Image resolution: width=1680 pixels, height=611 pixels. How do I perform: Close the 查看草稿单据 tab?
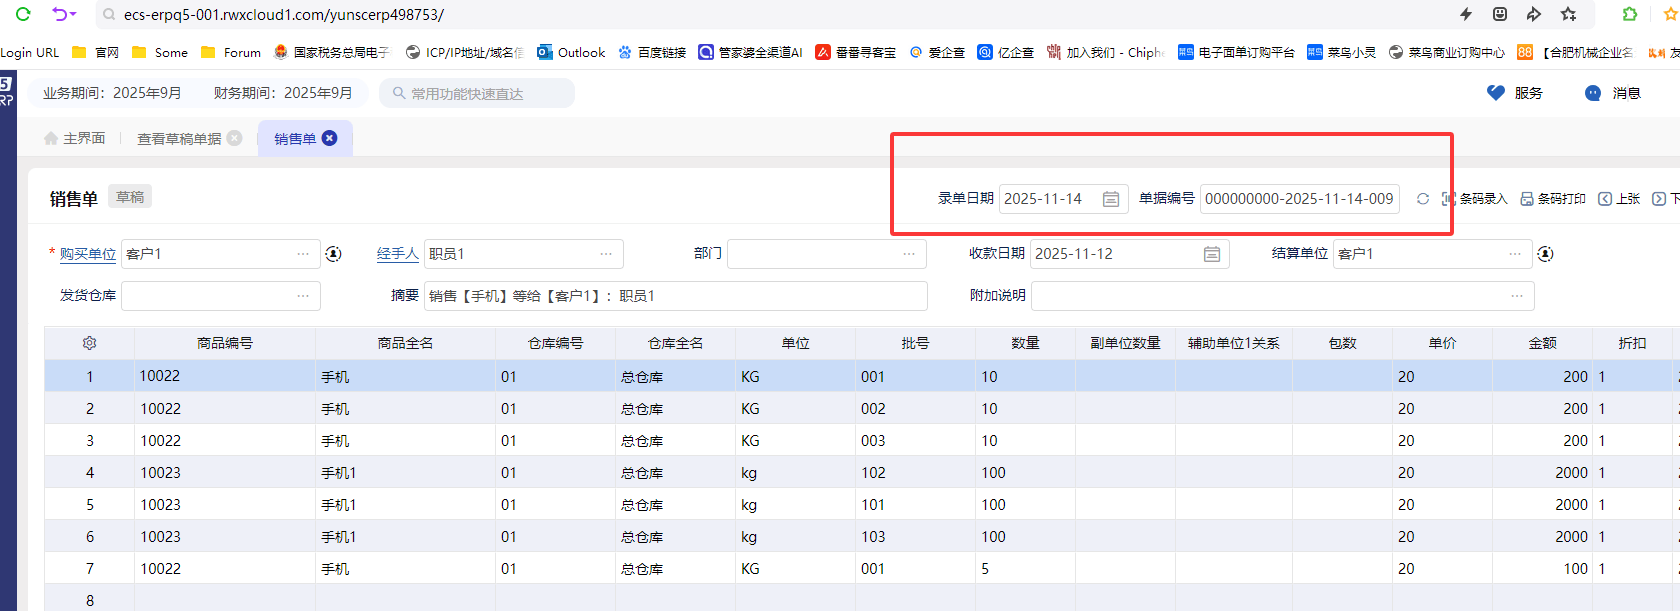click(235, 138)
